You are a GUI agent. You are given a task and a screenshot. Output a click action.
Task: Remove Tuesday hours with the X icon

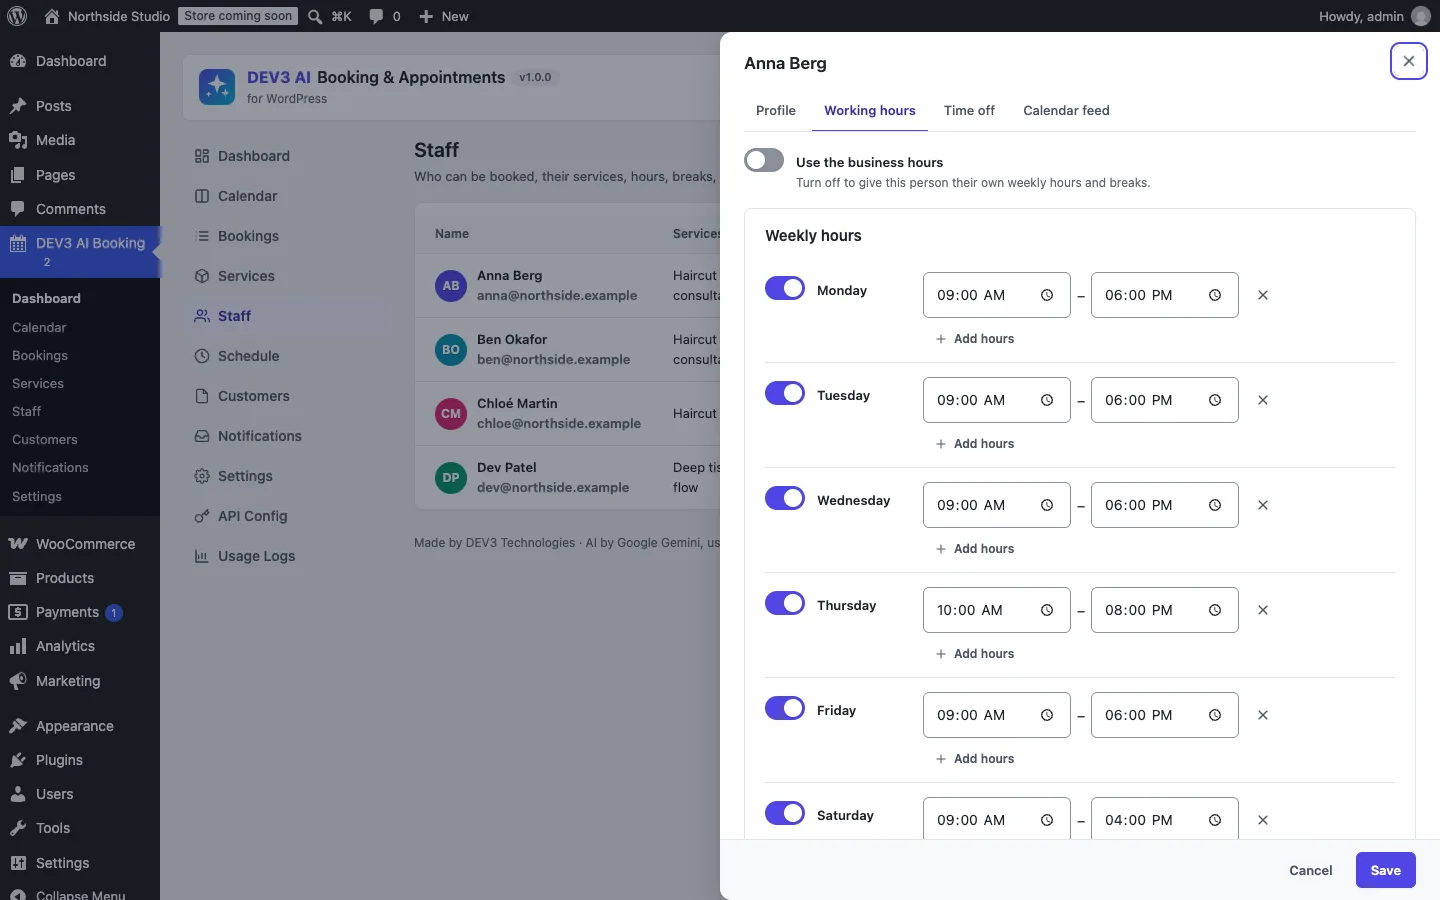pos(1263,400)
